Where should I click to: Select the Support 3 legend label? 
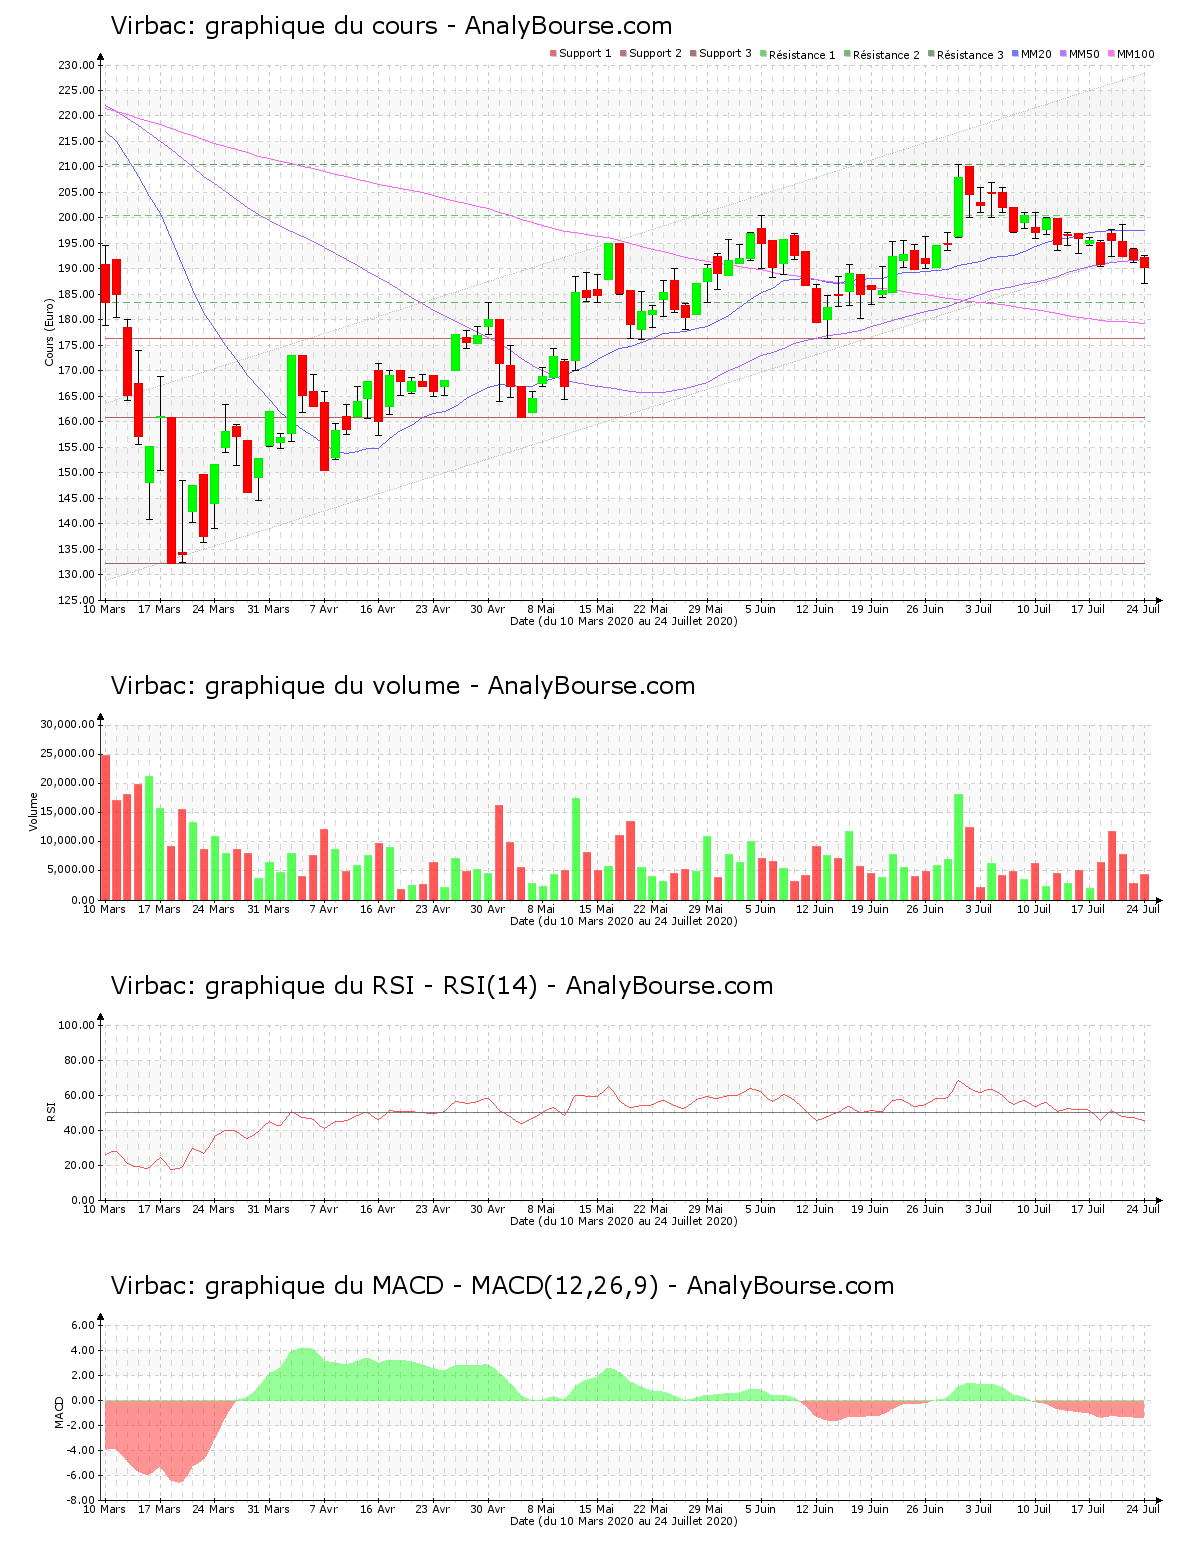(725, 53)
